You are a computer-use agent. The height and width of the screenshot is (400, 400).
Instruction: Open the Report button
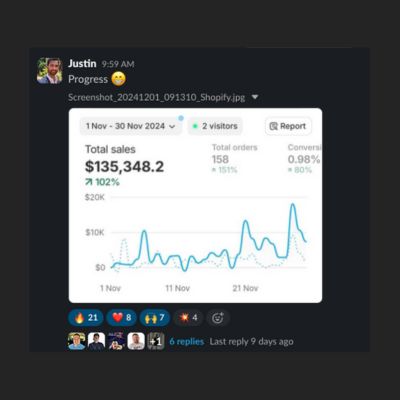pyautogui.click(x=288, y=126)
